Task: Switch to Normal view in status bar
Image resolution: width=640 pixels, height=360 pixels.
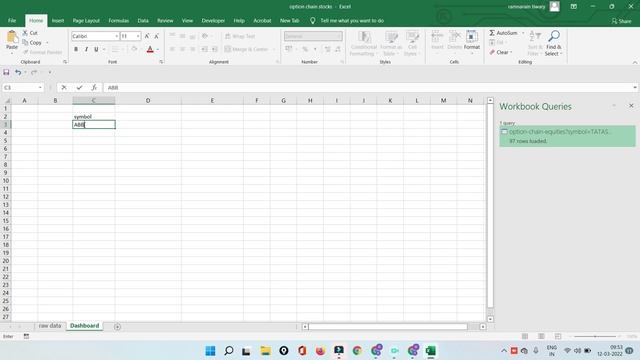Action: (x=525, y=336)
